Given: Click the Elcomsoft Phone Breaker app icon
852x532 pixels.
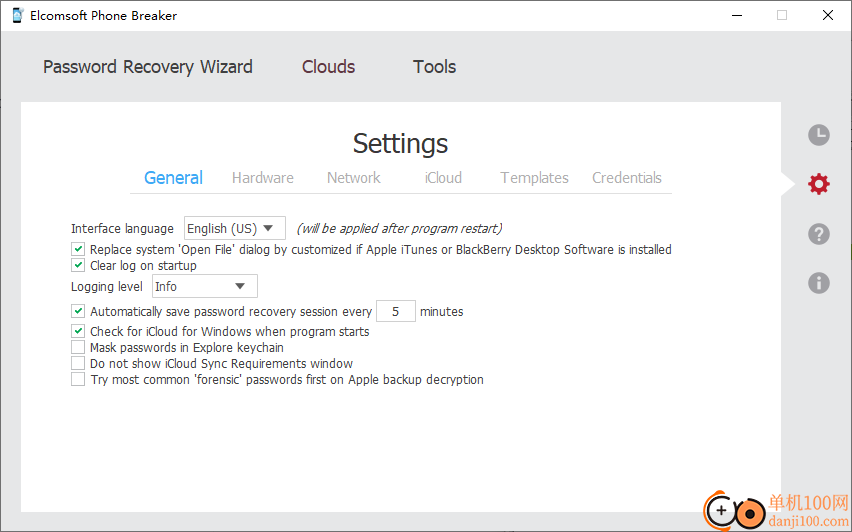Looking at the screenshot, I should point(17,15).
